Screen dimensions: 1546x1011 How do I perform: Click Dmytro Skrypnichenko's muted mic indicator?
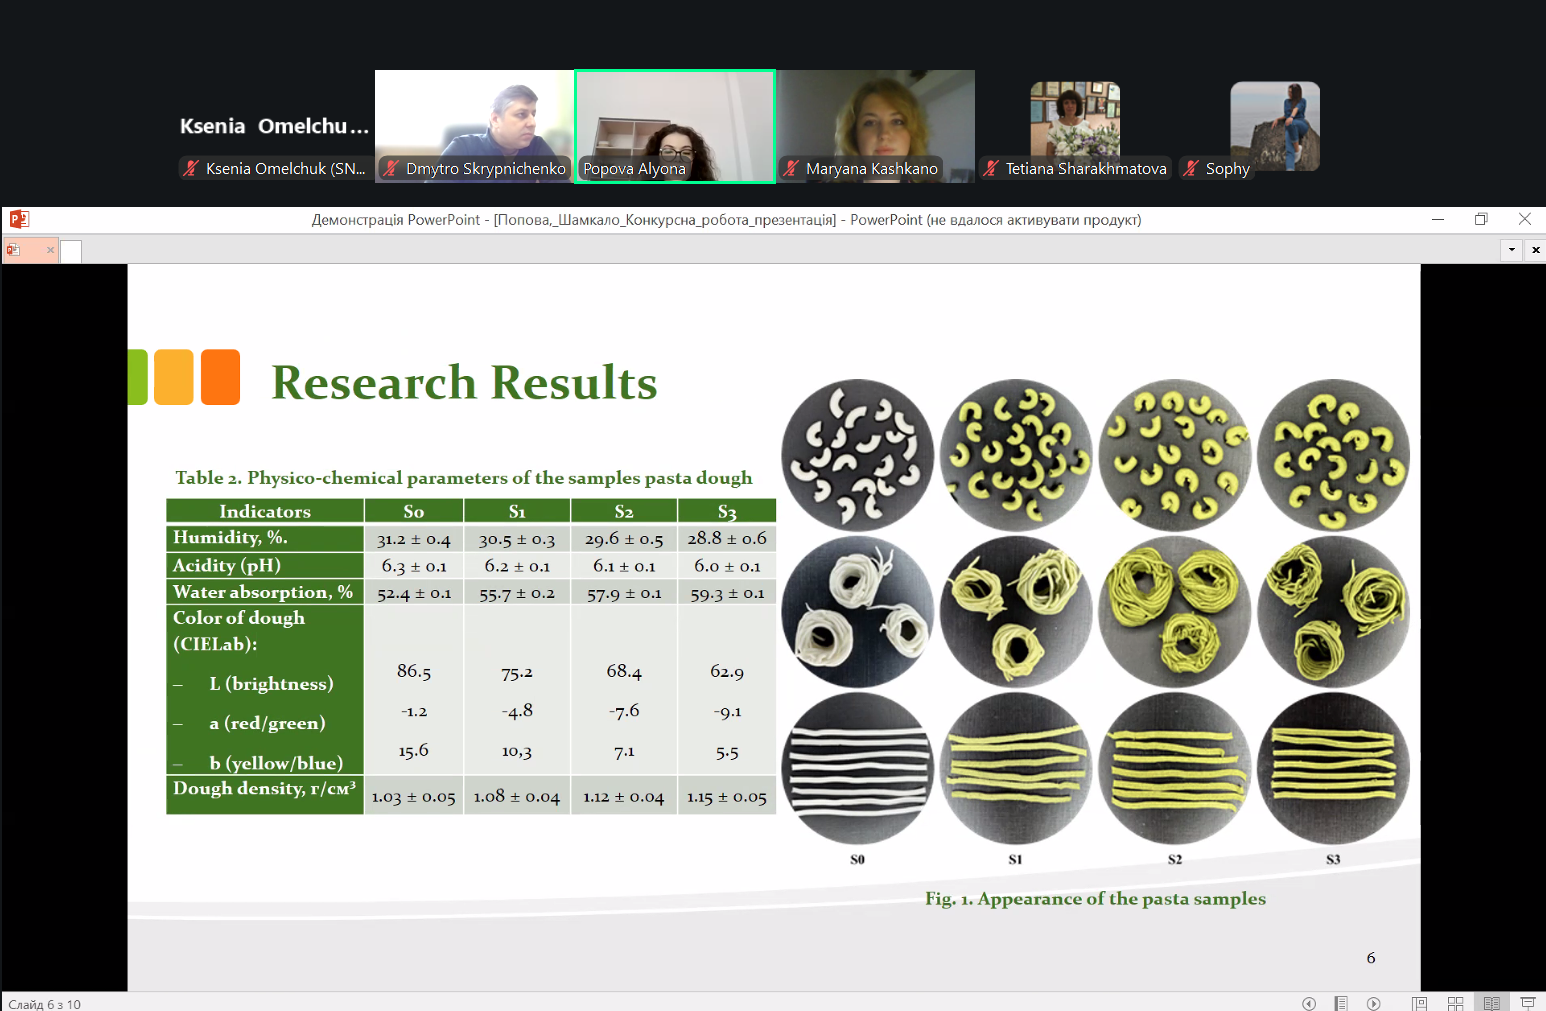tap(391, 168)
